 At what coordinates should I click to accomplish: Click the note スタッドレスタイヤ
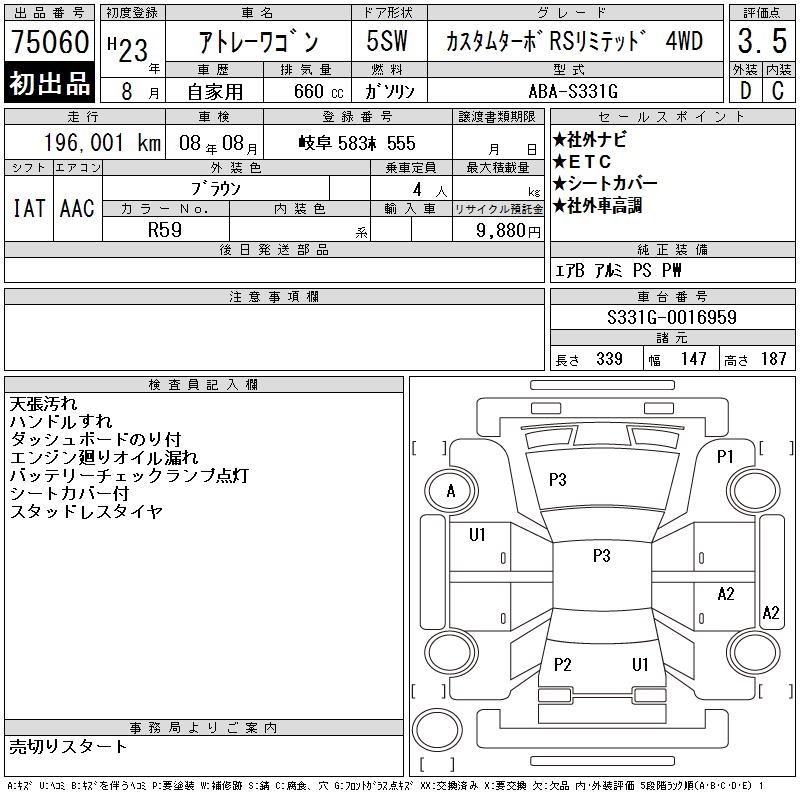pos(86,511)
